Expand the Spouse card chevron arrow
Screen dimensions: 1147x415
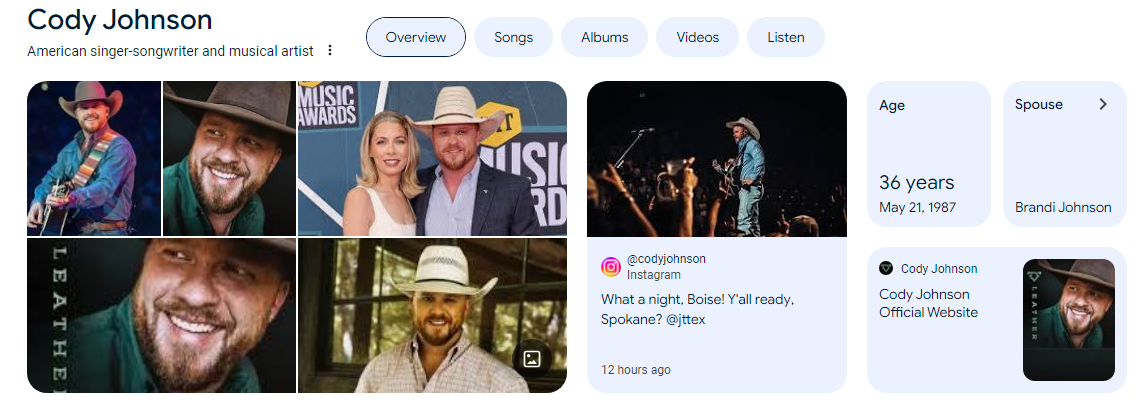1103,105
